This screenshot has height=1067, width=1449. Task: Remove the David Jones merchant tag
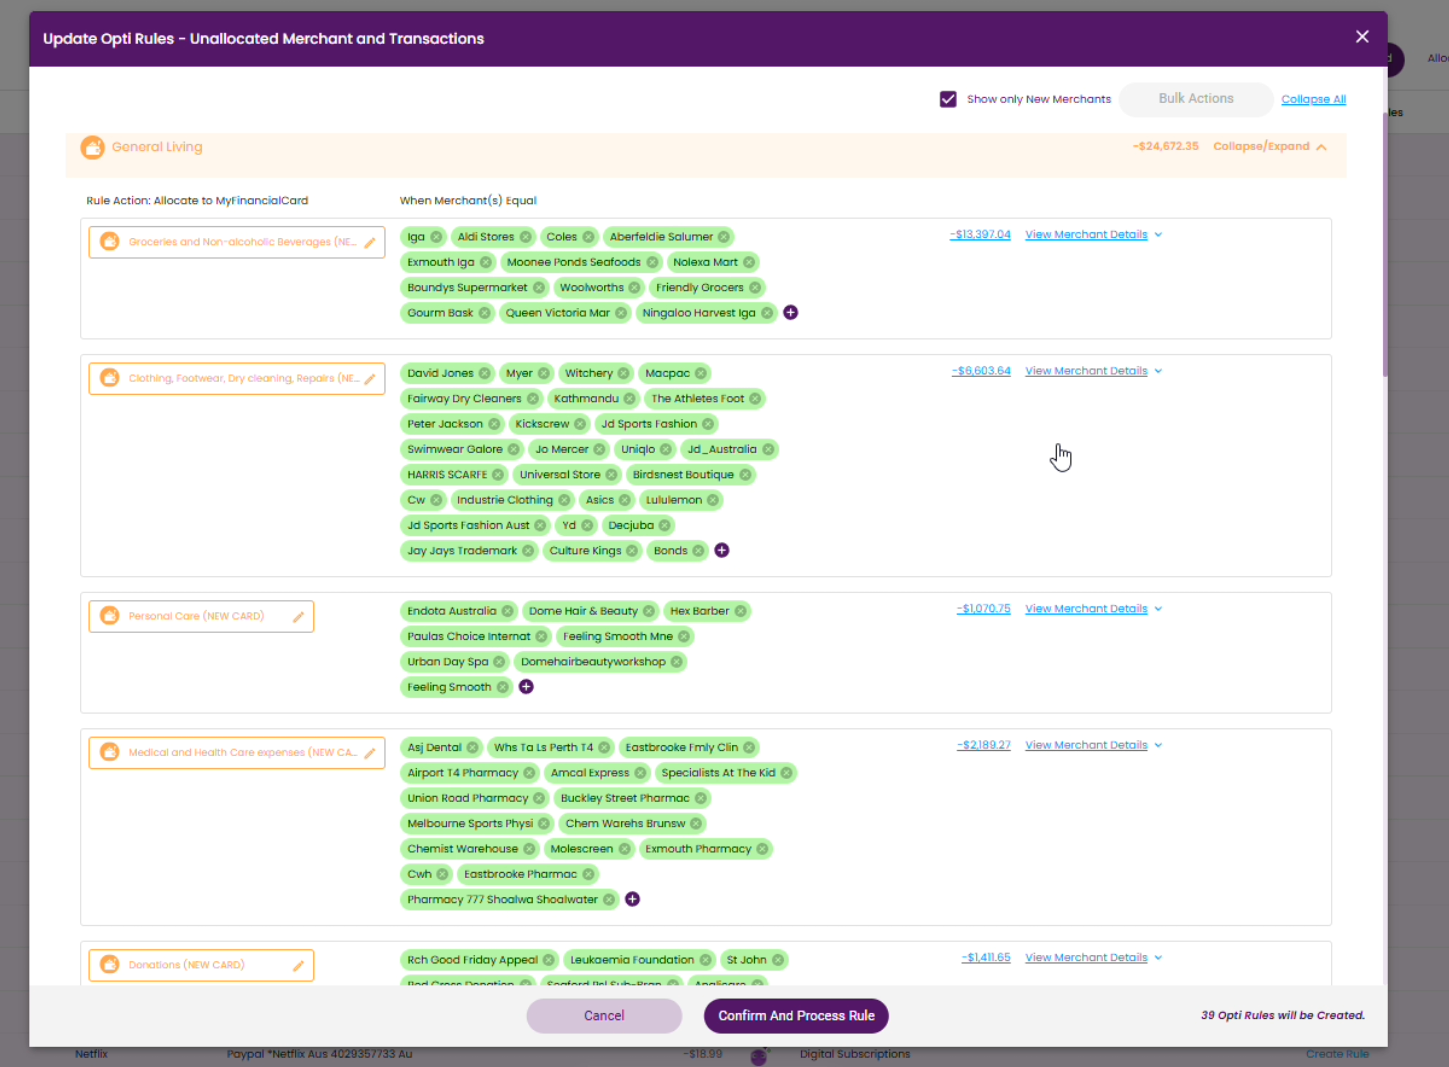485,373
